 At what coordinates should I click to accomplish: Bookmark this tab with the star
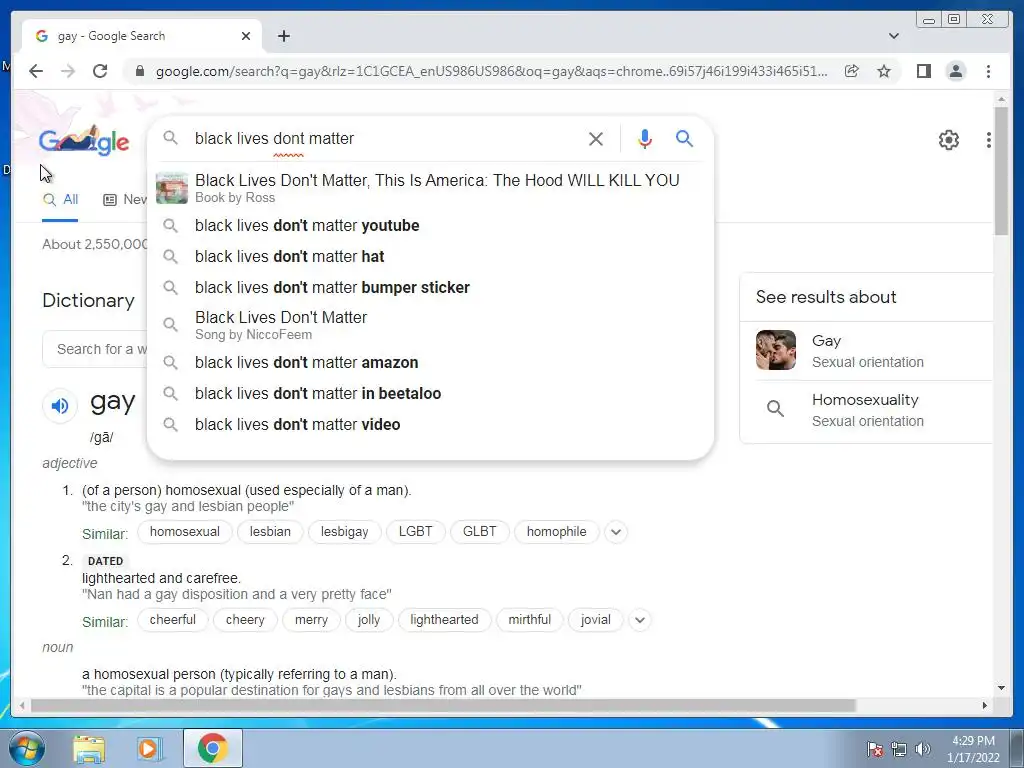(884, 71)
